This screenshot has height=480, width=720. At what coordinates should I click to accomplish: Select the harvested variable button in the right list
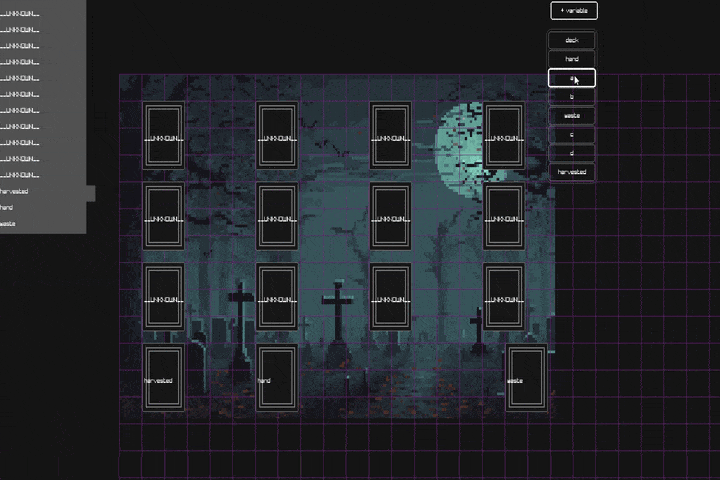[x=572, y=172]
